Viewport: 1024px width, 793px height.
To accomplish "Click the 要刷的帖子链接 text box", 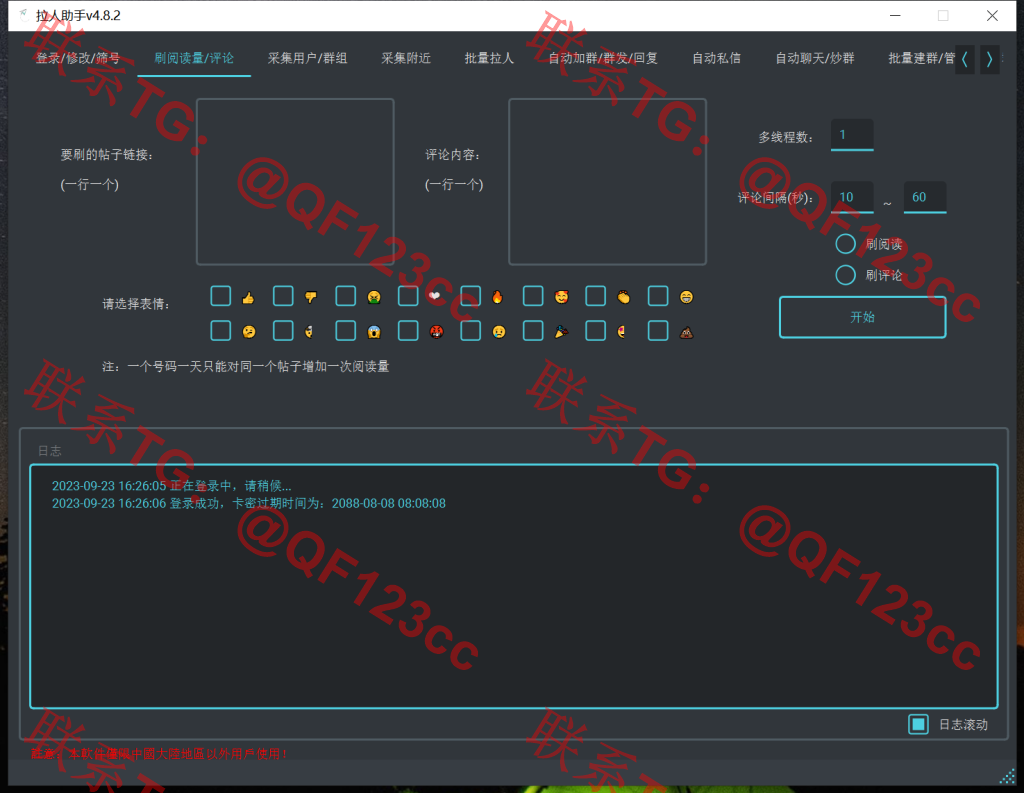I will click(295, 182).
